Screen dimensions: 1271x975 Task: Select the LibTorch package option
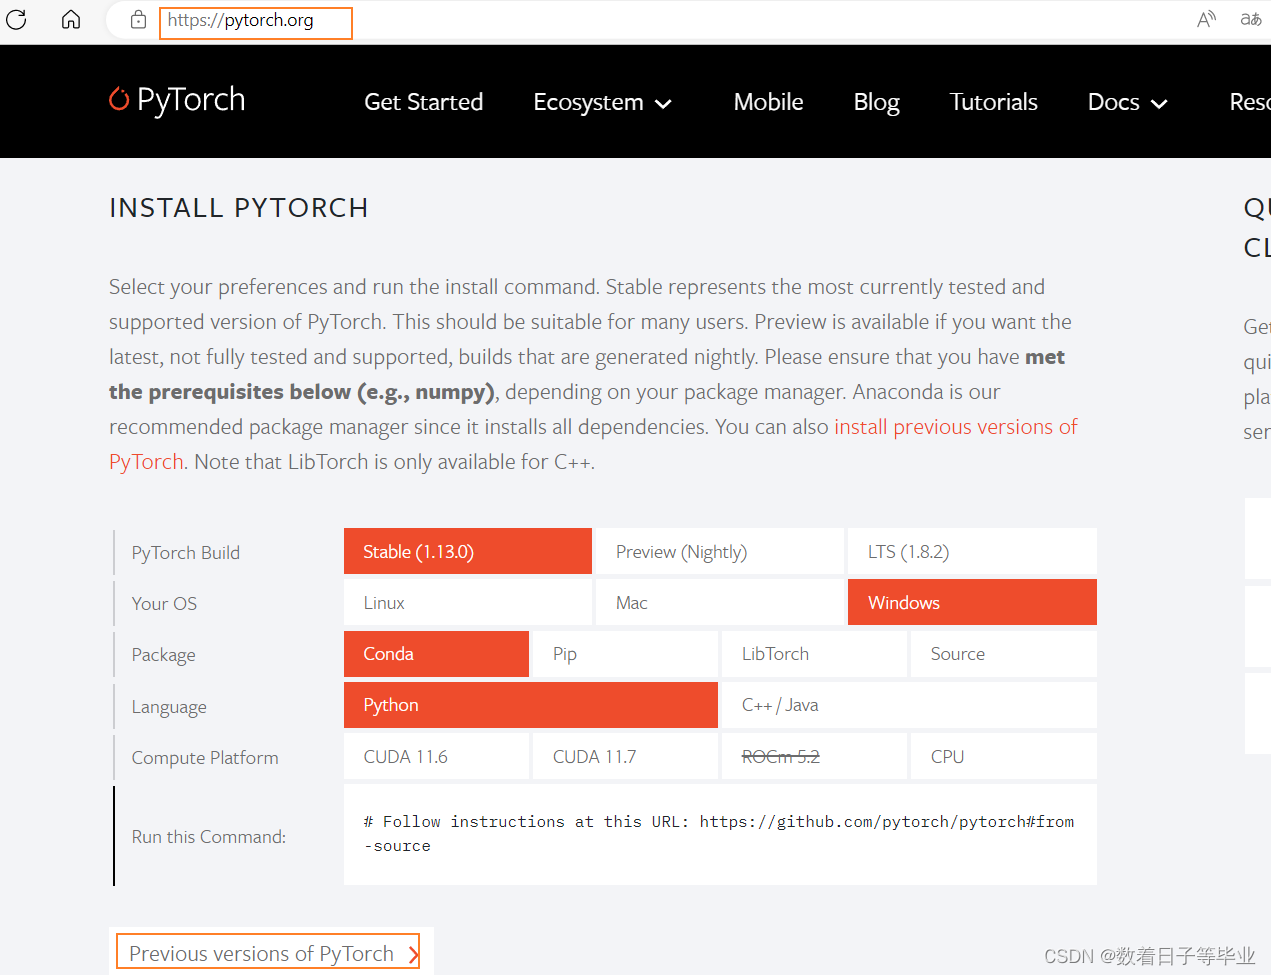pos(814,654)
